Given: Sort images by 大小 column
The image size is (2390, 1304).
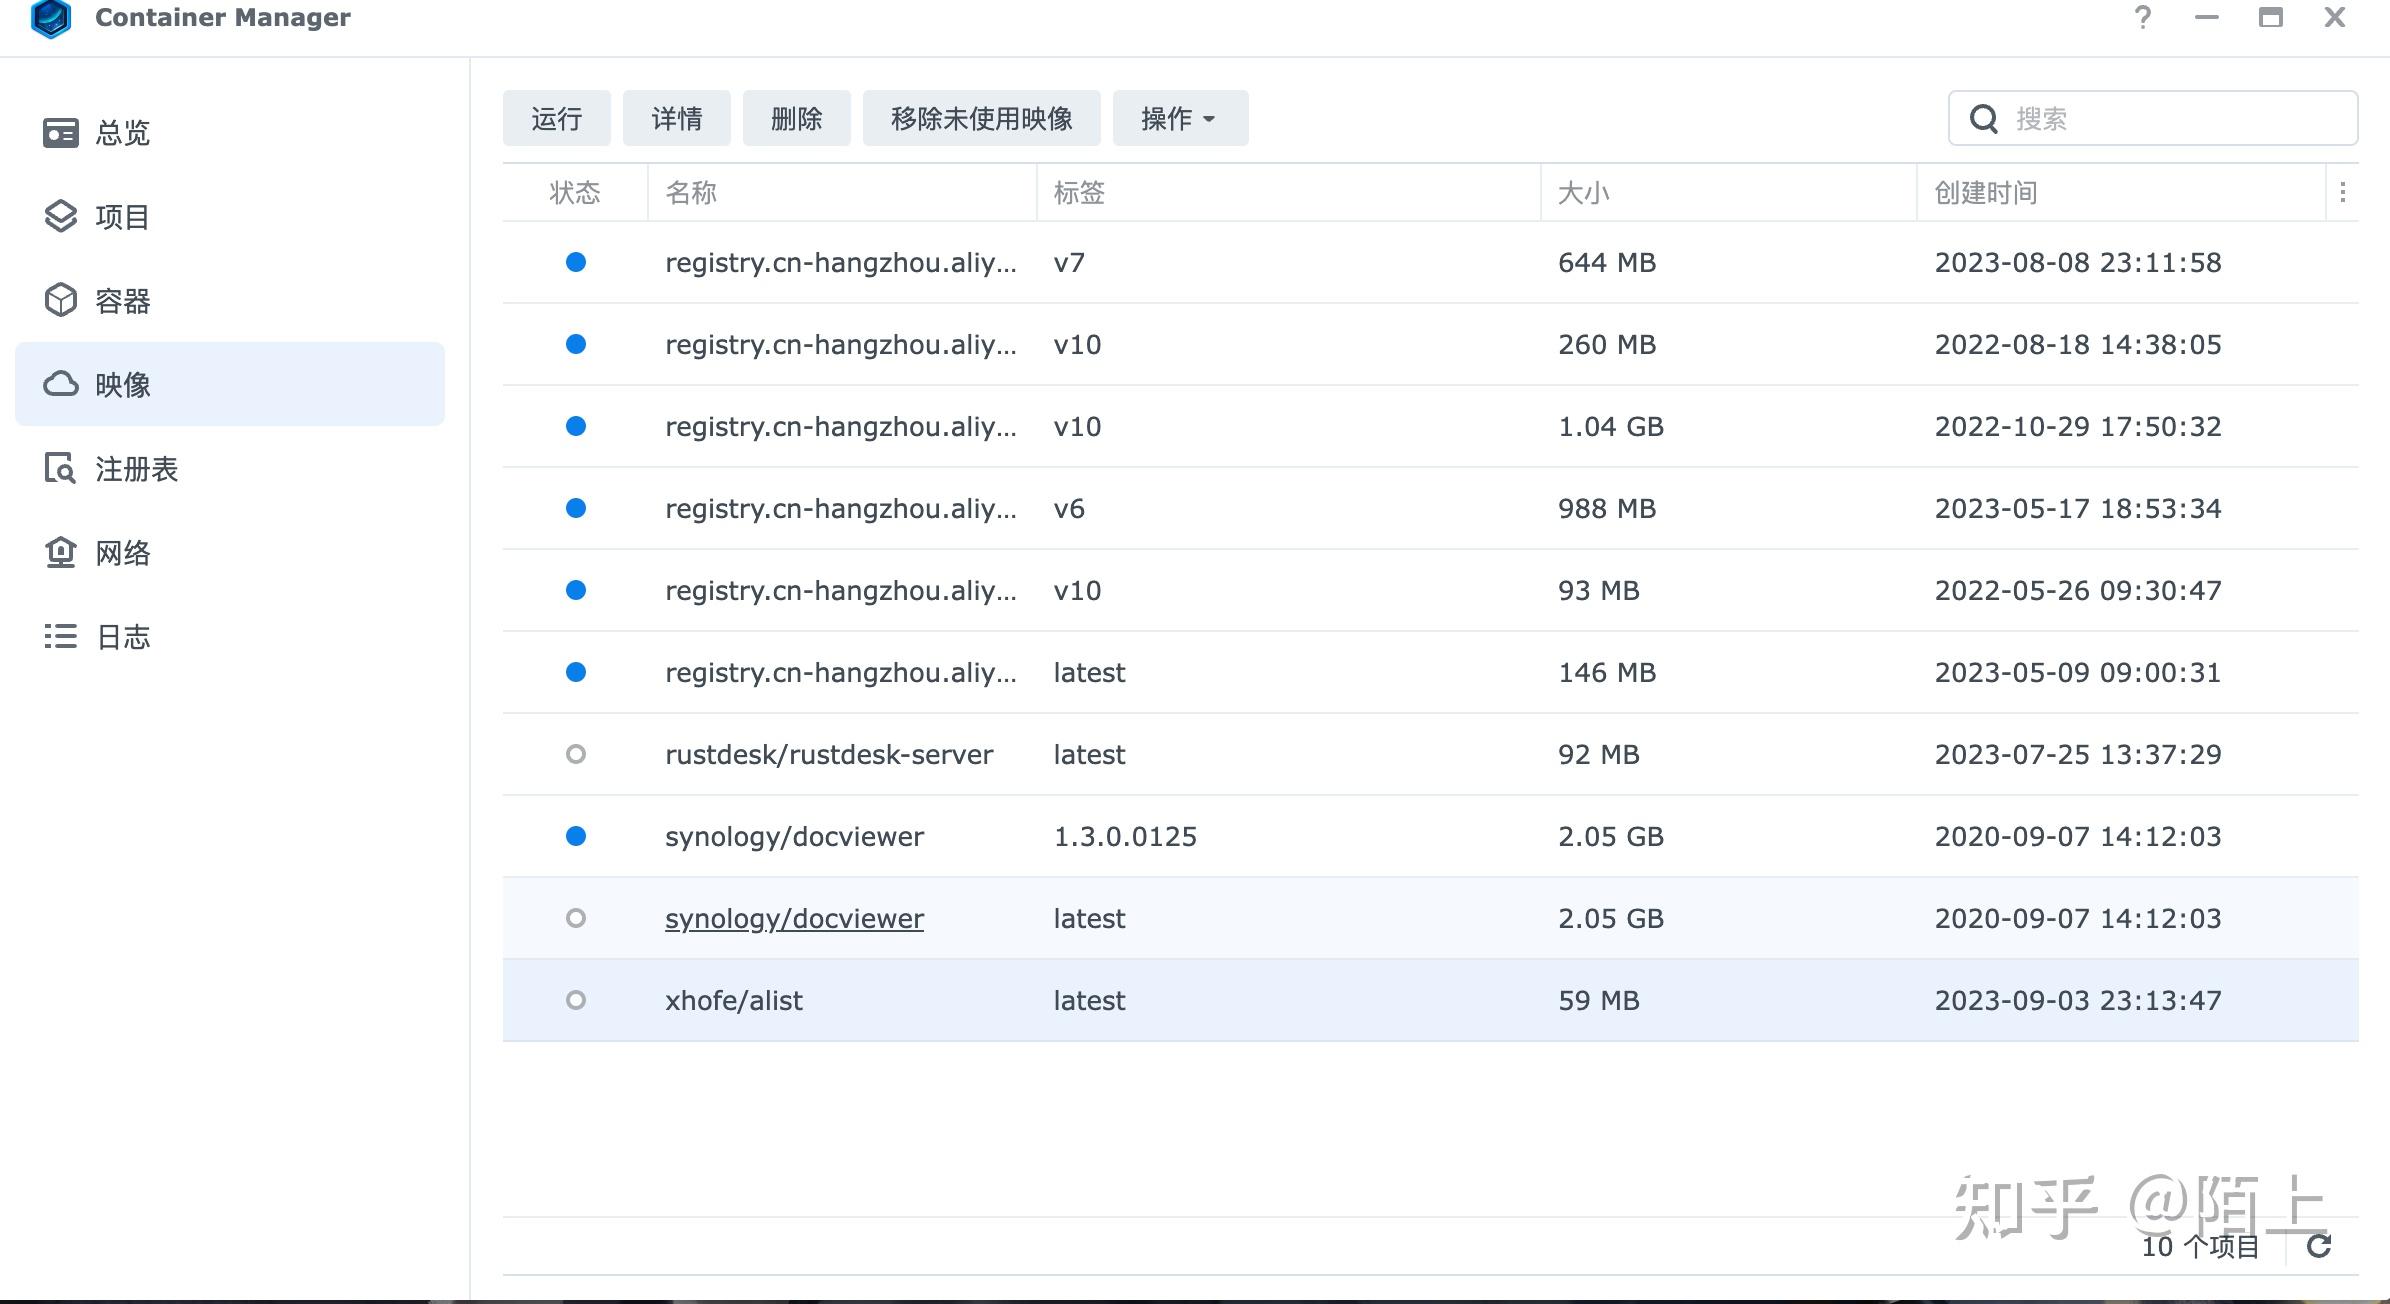Looking at the screenshot, I should pyautogui.click(x=1583, y=193).
